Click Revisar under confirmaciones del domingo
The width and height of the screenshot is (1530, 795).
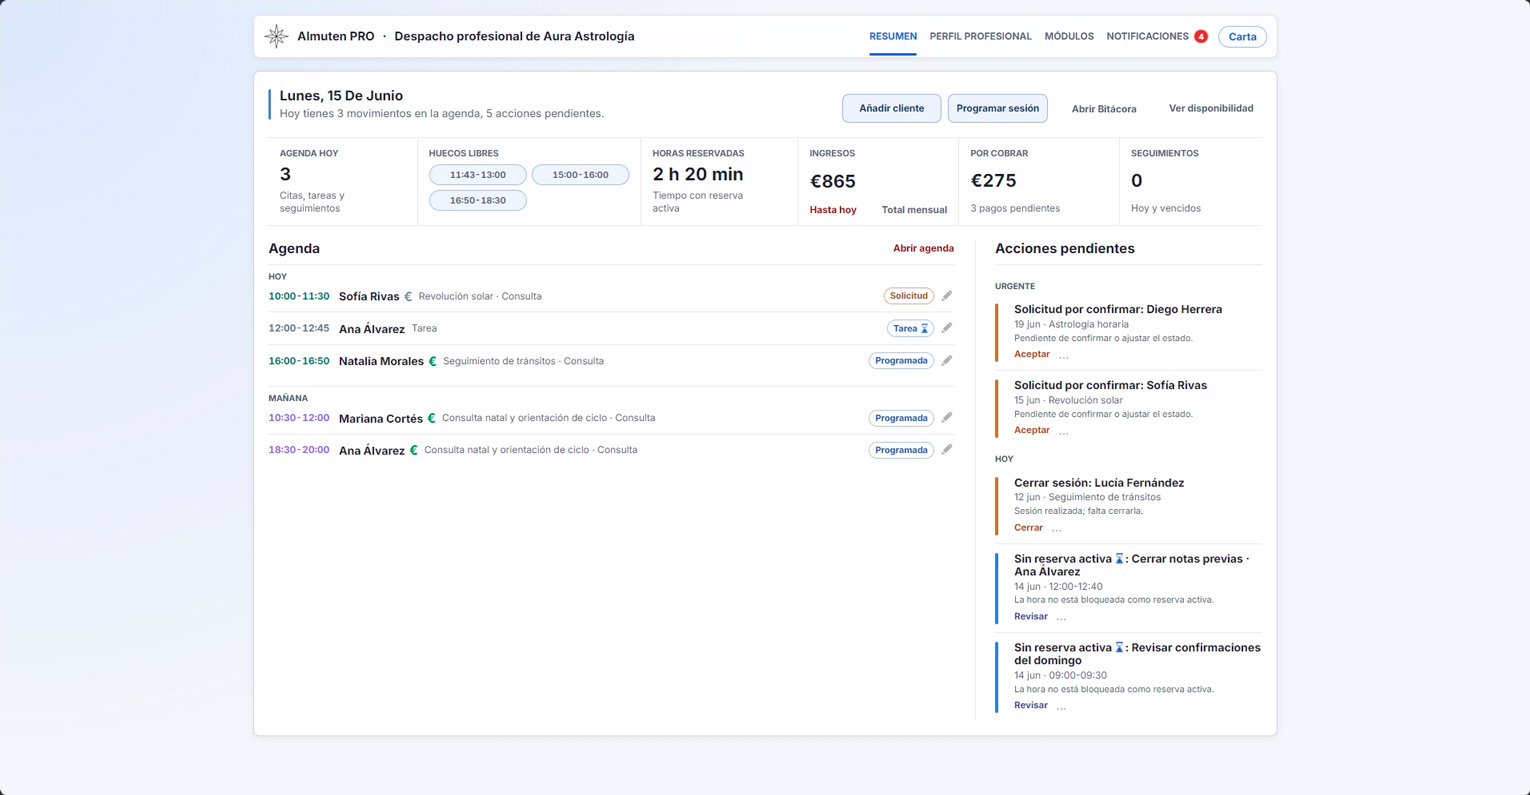pos(1031,705)
